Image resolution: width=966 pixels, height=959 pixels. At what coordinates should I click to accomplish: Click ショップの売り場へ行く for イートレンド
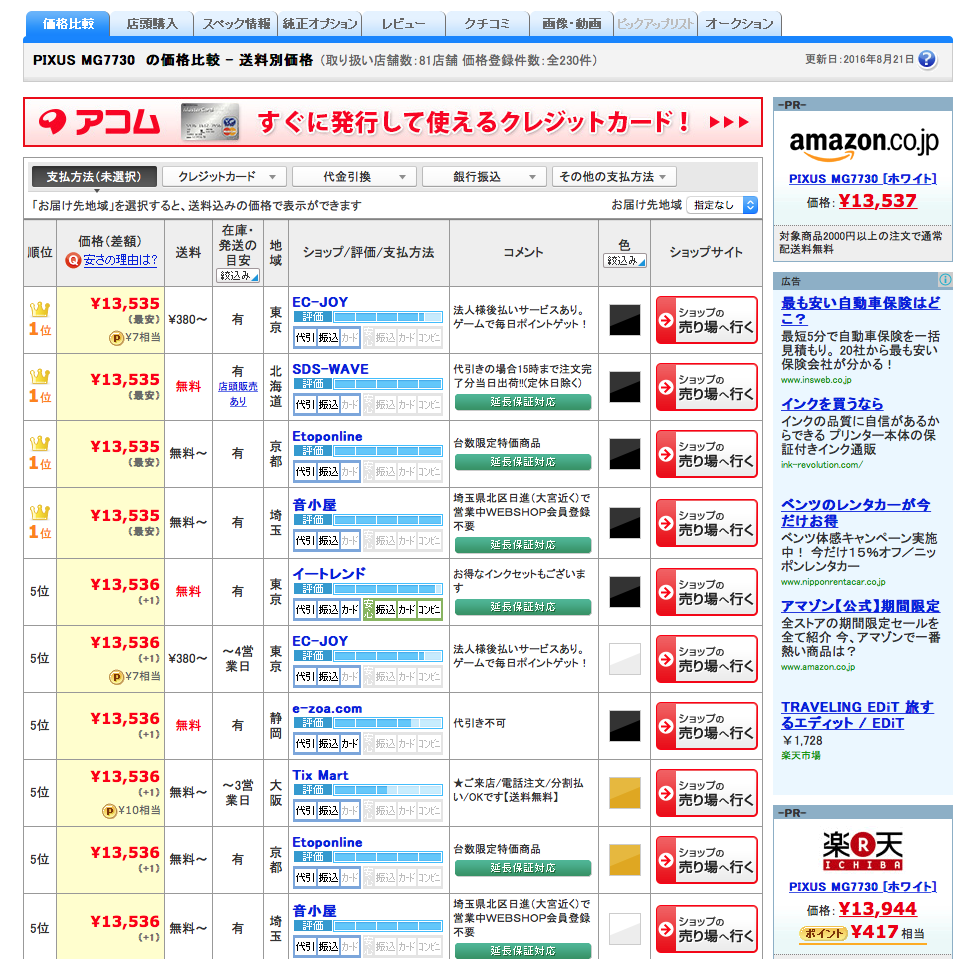pos(707,592)
